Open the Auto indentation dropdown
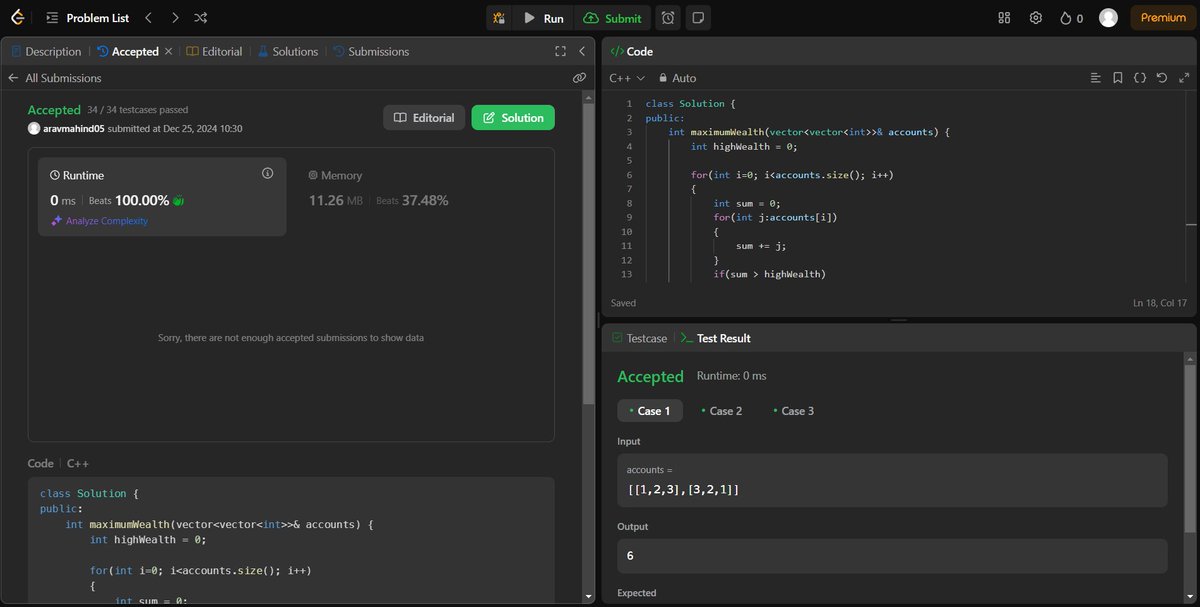Viewport: 1200px width, 607px height. [x=676, y=77]
